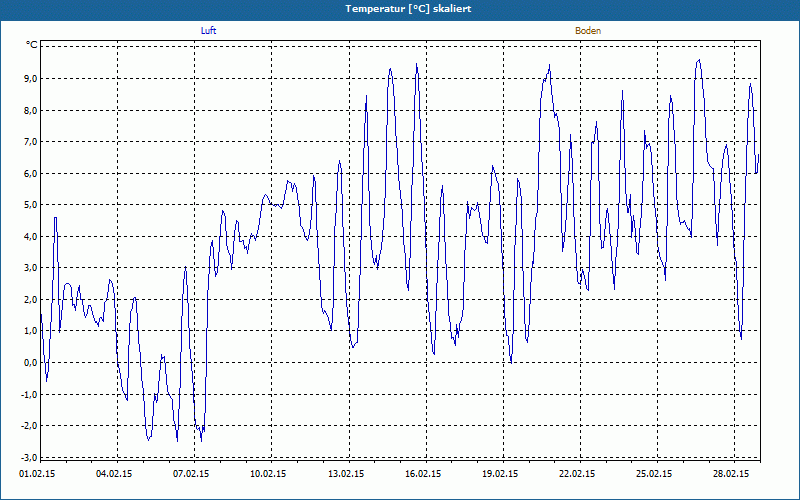The height and width of the screenshot is (500, 800).
Task: Click the 8,0 value on temperature axis
Action: (31, 110)
